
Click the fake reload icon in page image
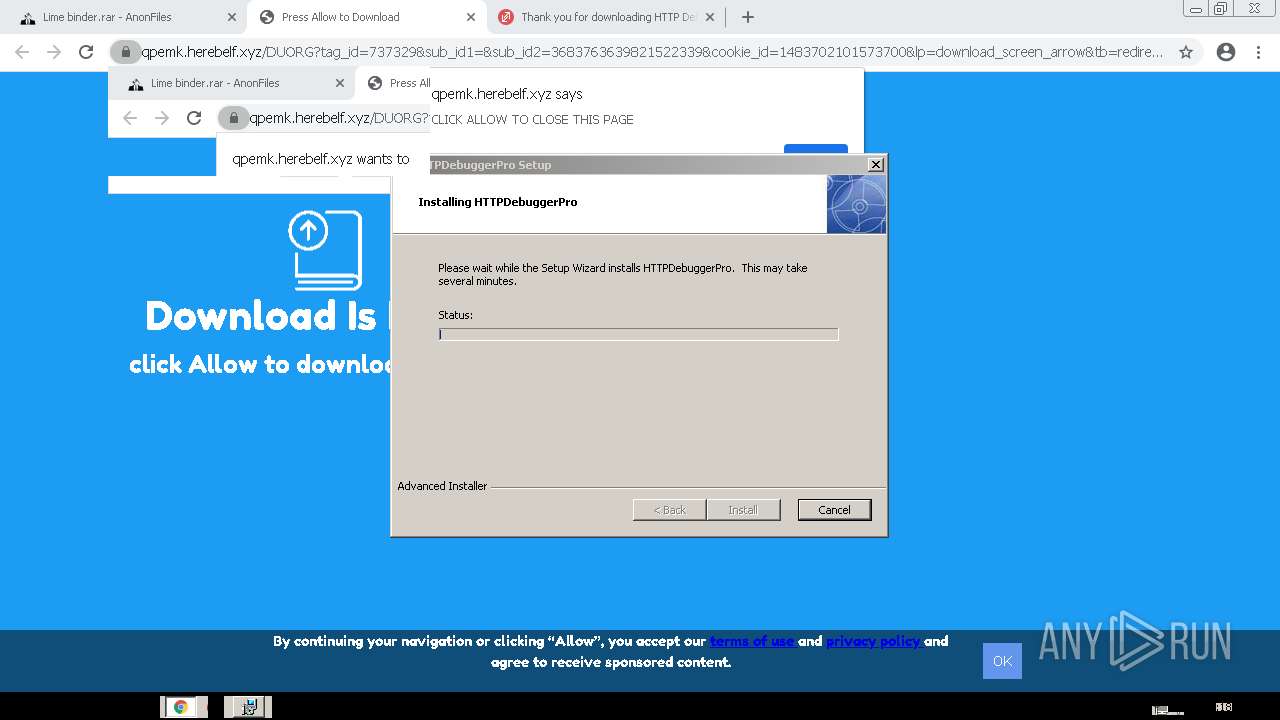point(194,118)
